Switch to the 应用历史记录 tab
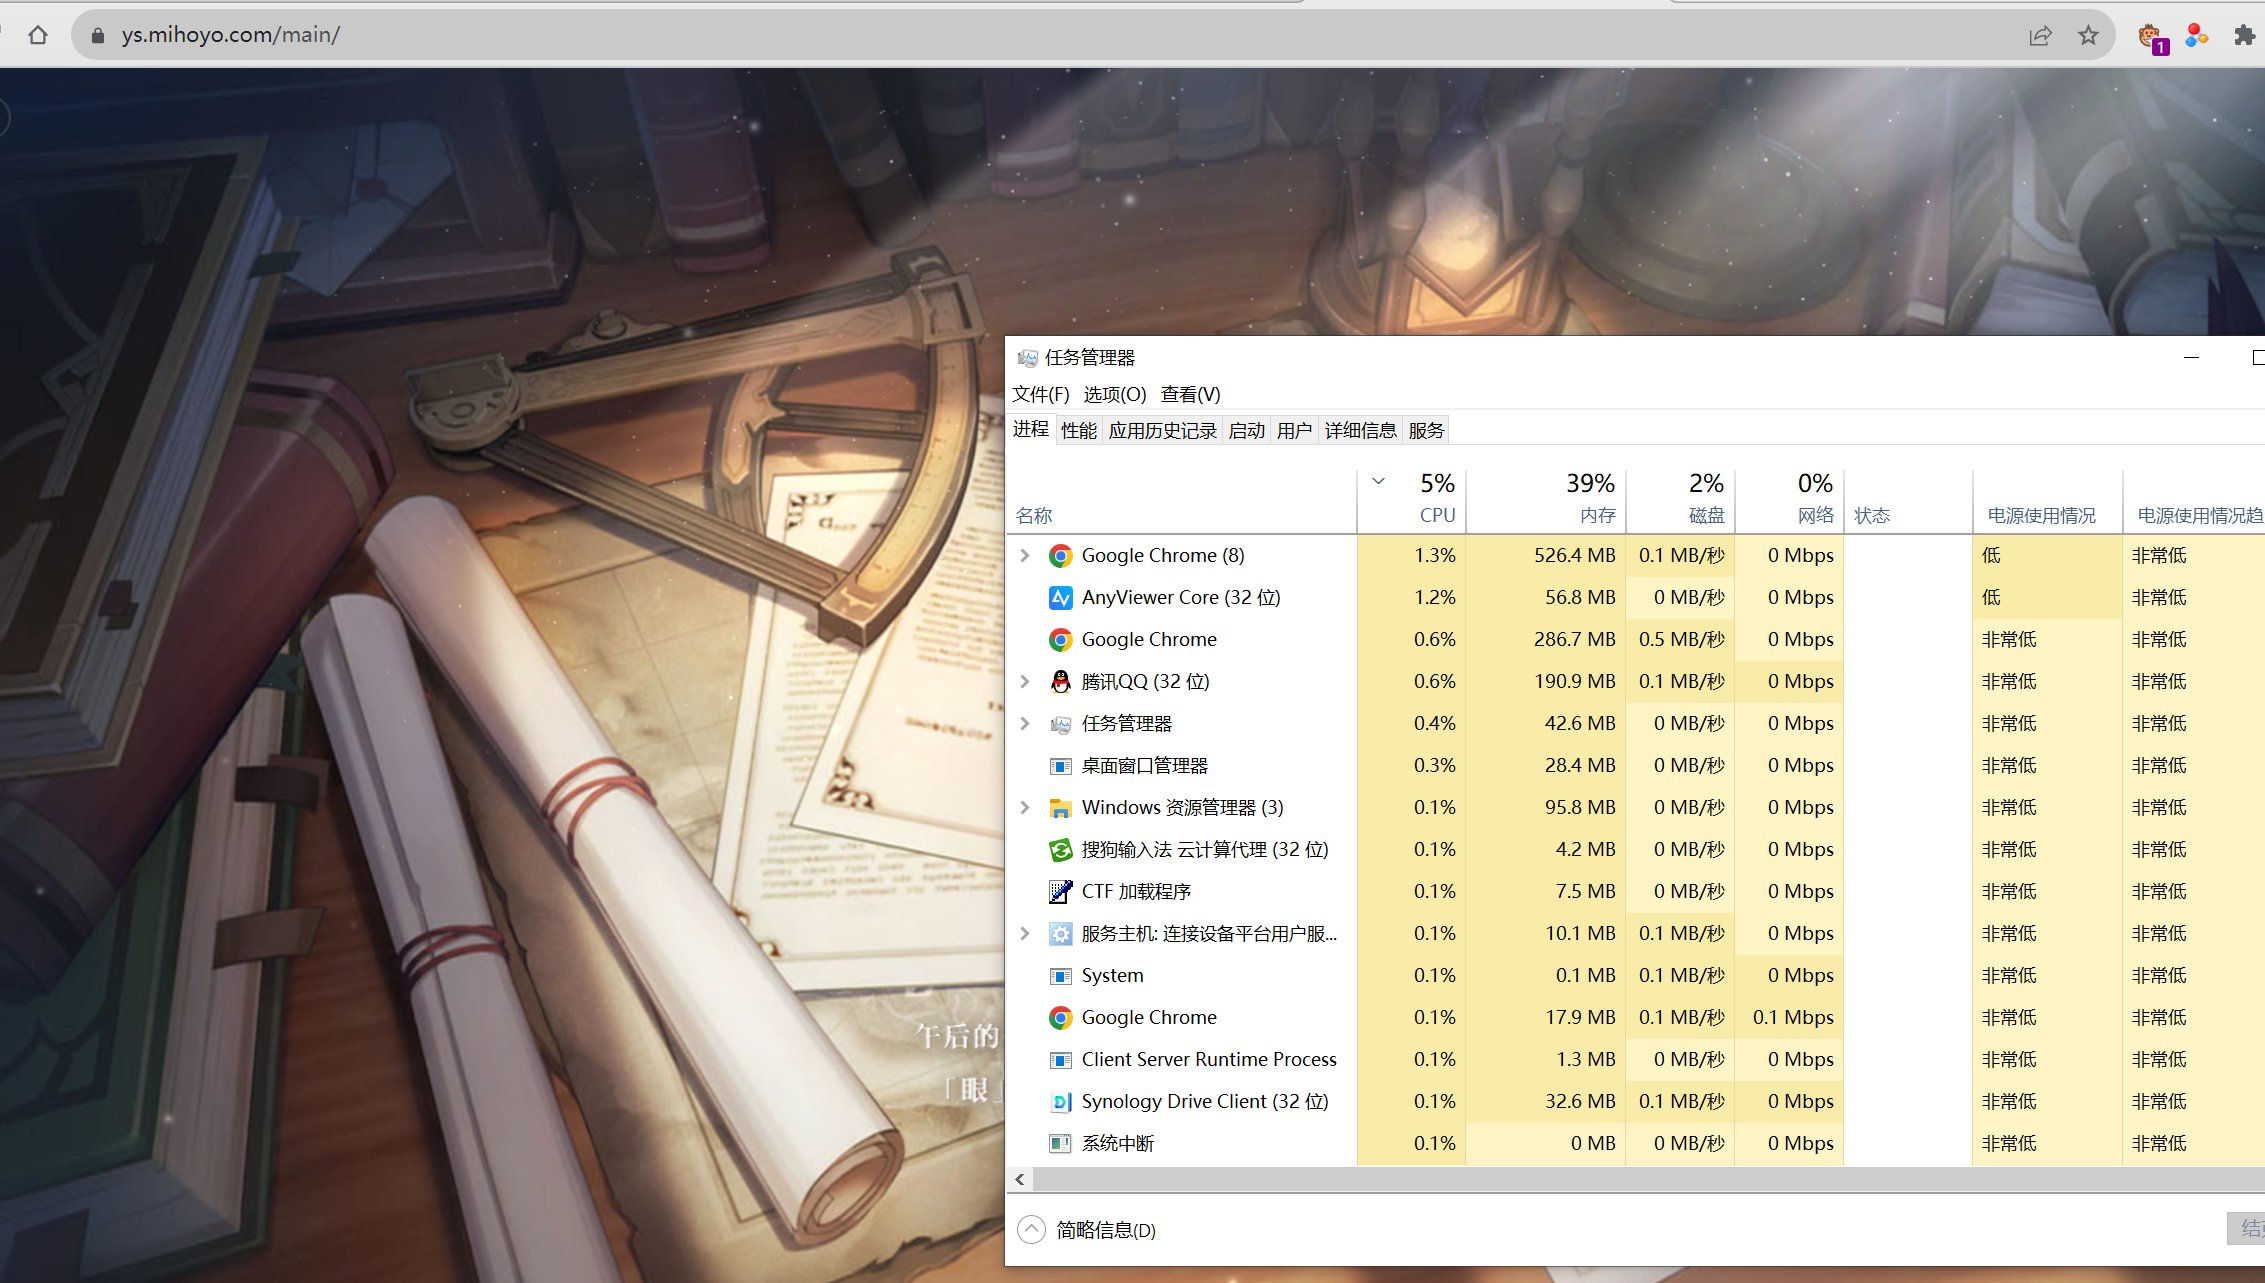 click(1162, 431)
